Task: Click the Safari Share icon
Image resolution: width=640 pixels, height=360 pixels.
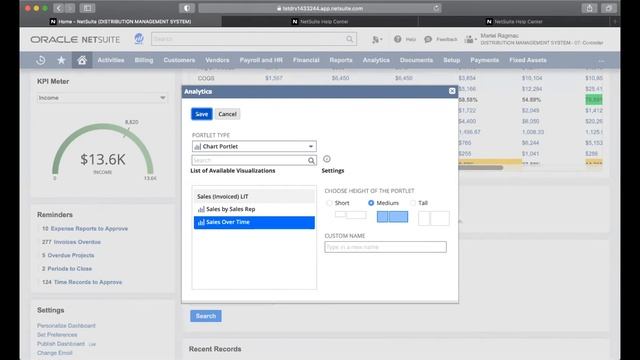Action: click(x=589, y=8)
